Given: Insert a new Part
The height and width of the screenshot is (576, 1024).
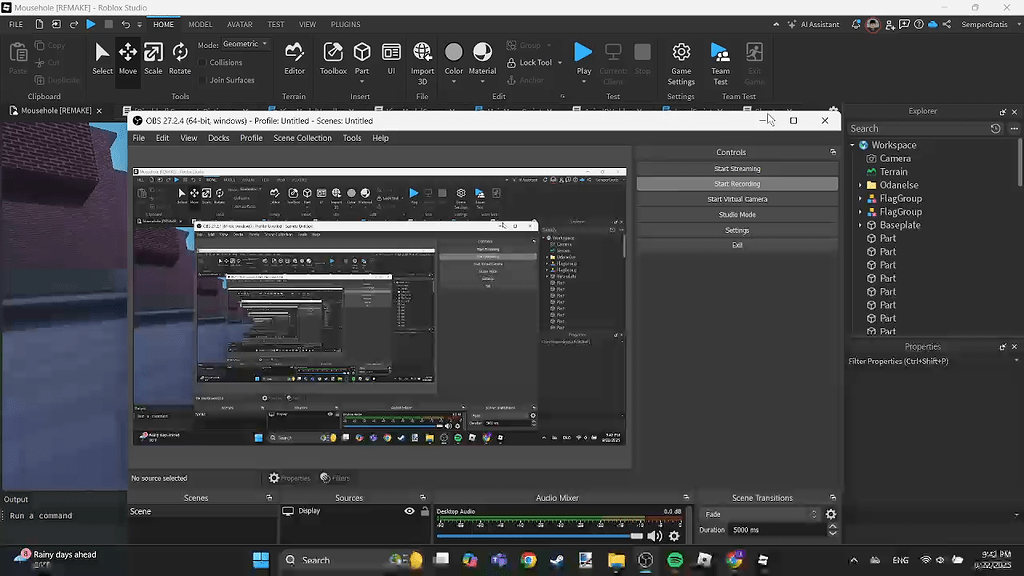Looking at the screenshot, I should [361, 58].
